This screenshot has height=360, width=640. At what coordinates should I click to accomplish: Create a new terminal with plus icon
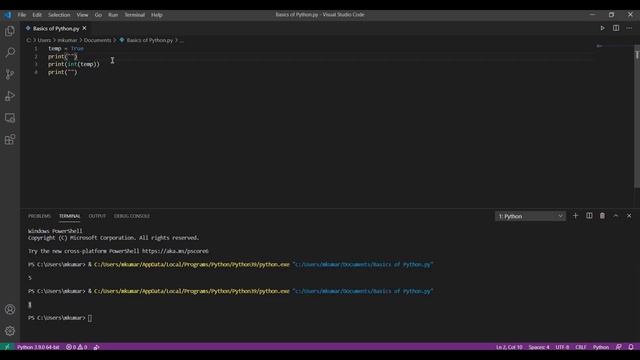tap(576, 216)
